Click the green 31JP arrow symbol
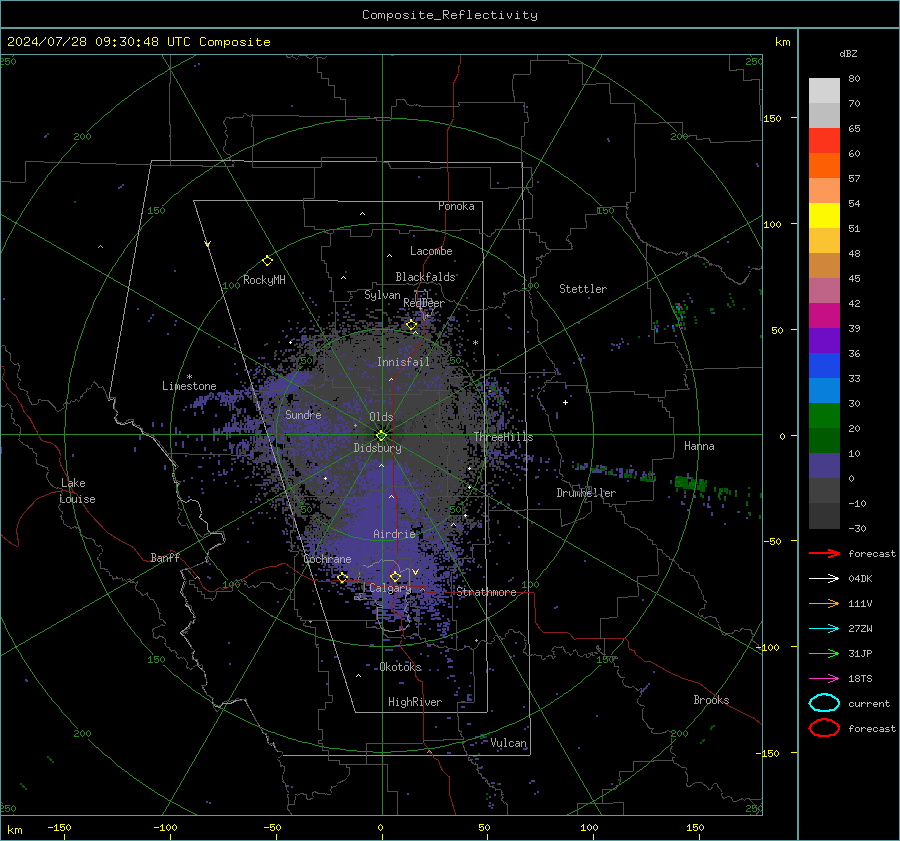The image size is (900, 841). tap(824, 653)
